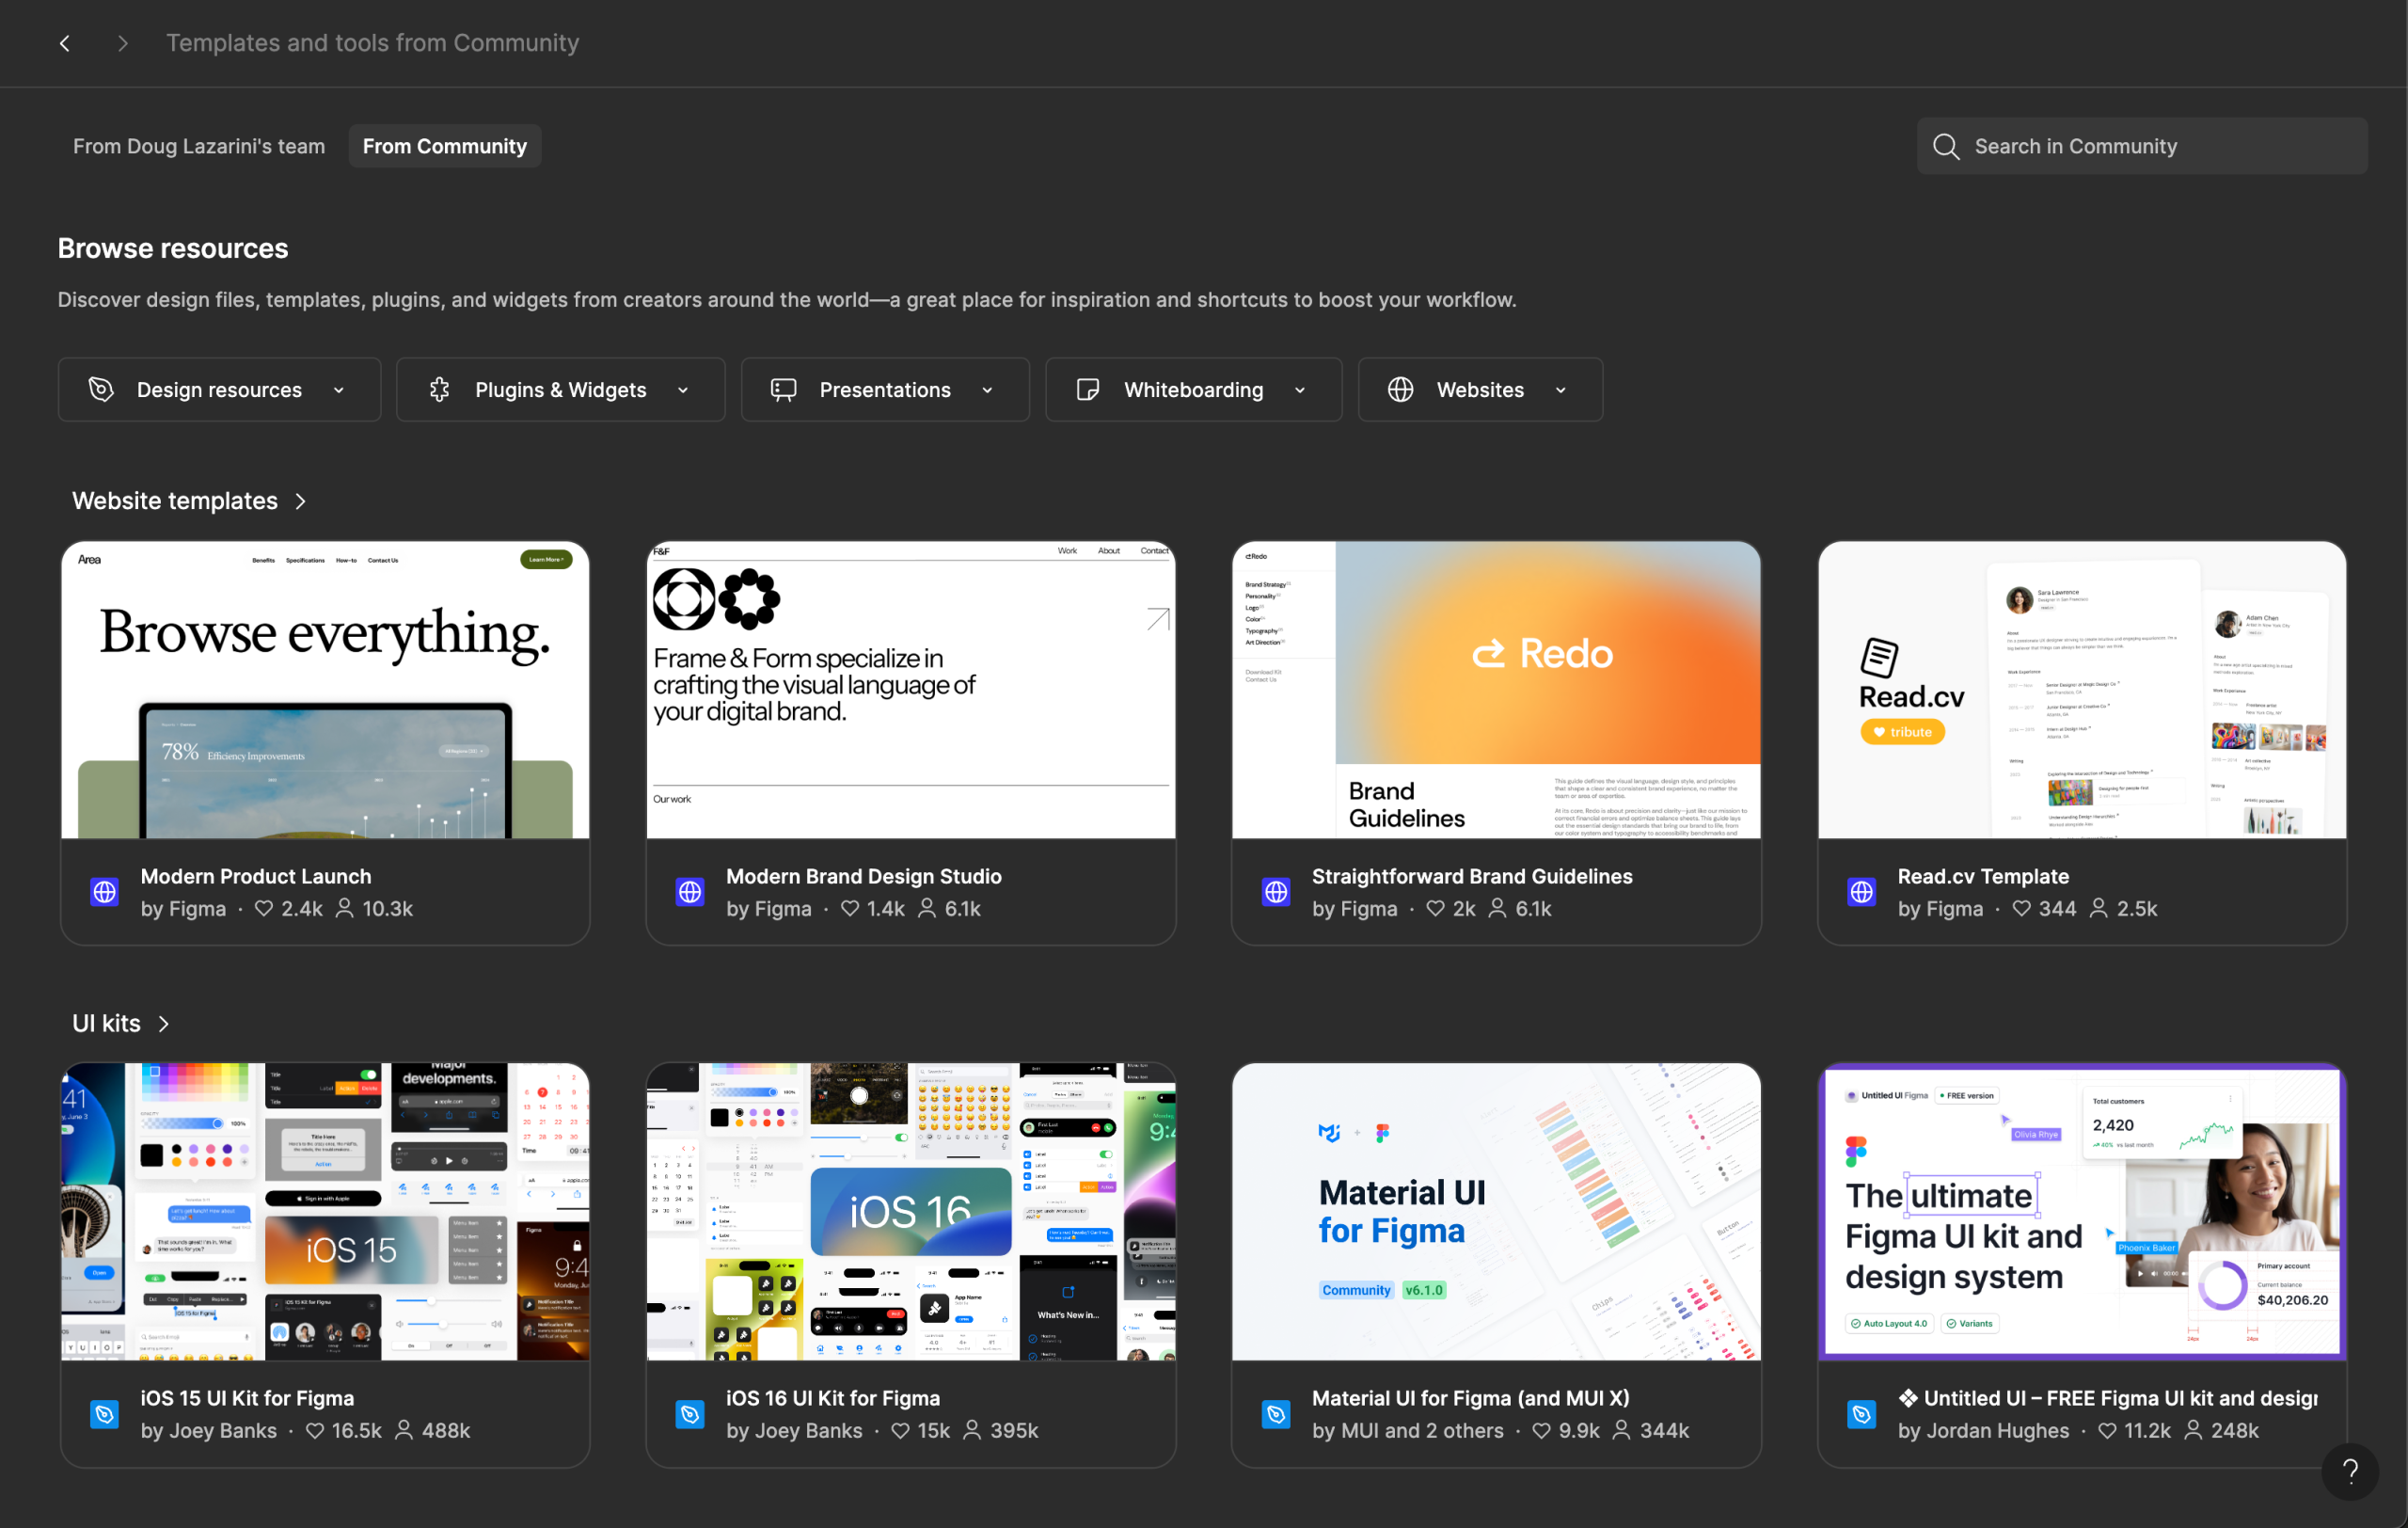The image size is (2408, 1528).
Task: Select the Presentations screen icon
Action: pos(783,389)
